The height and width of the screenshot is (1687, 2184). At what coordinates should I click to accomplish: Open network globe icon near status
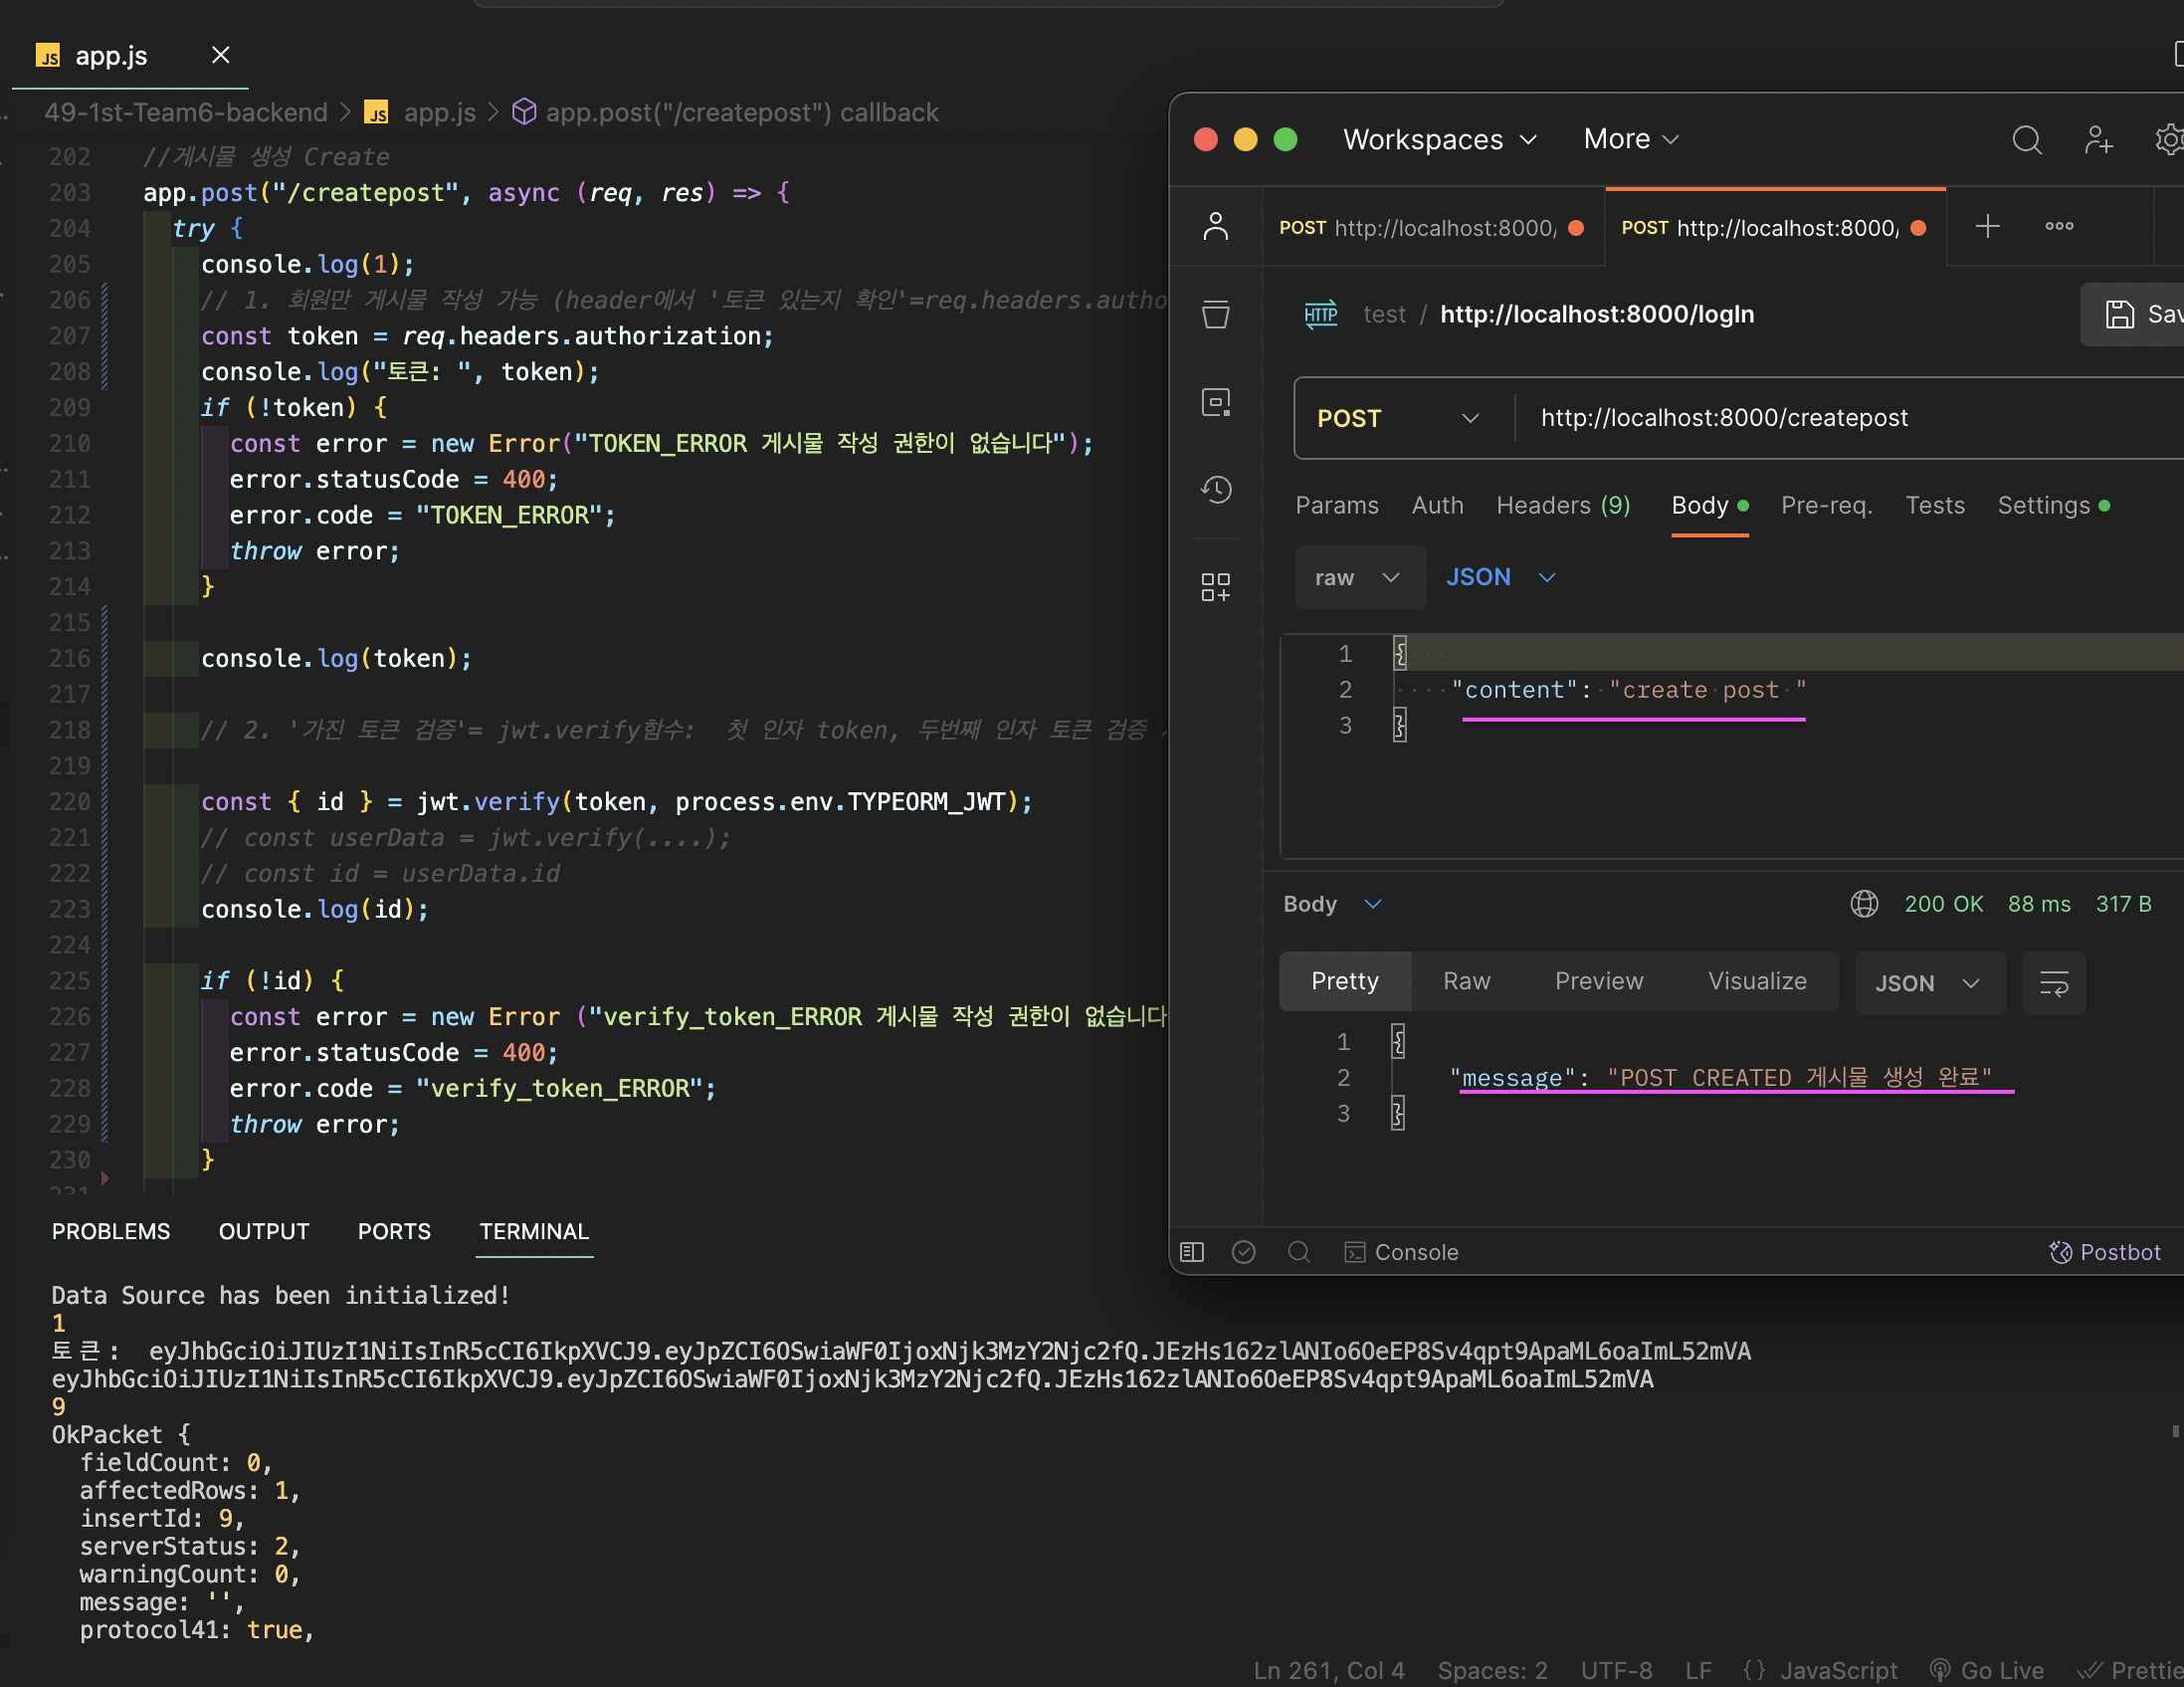click(x=1864, y=904)
